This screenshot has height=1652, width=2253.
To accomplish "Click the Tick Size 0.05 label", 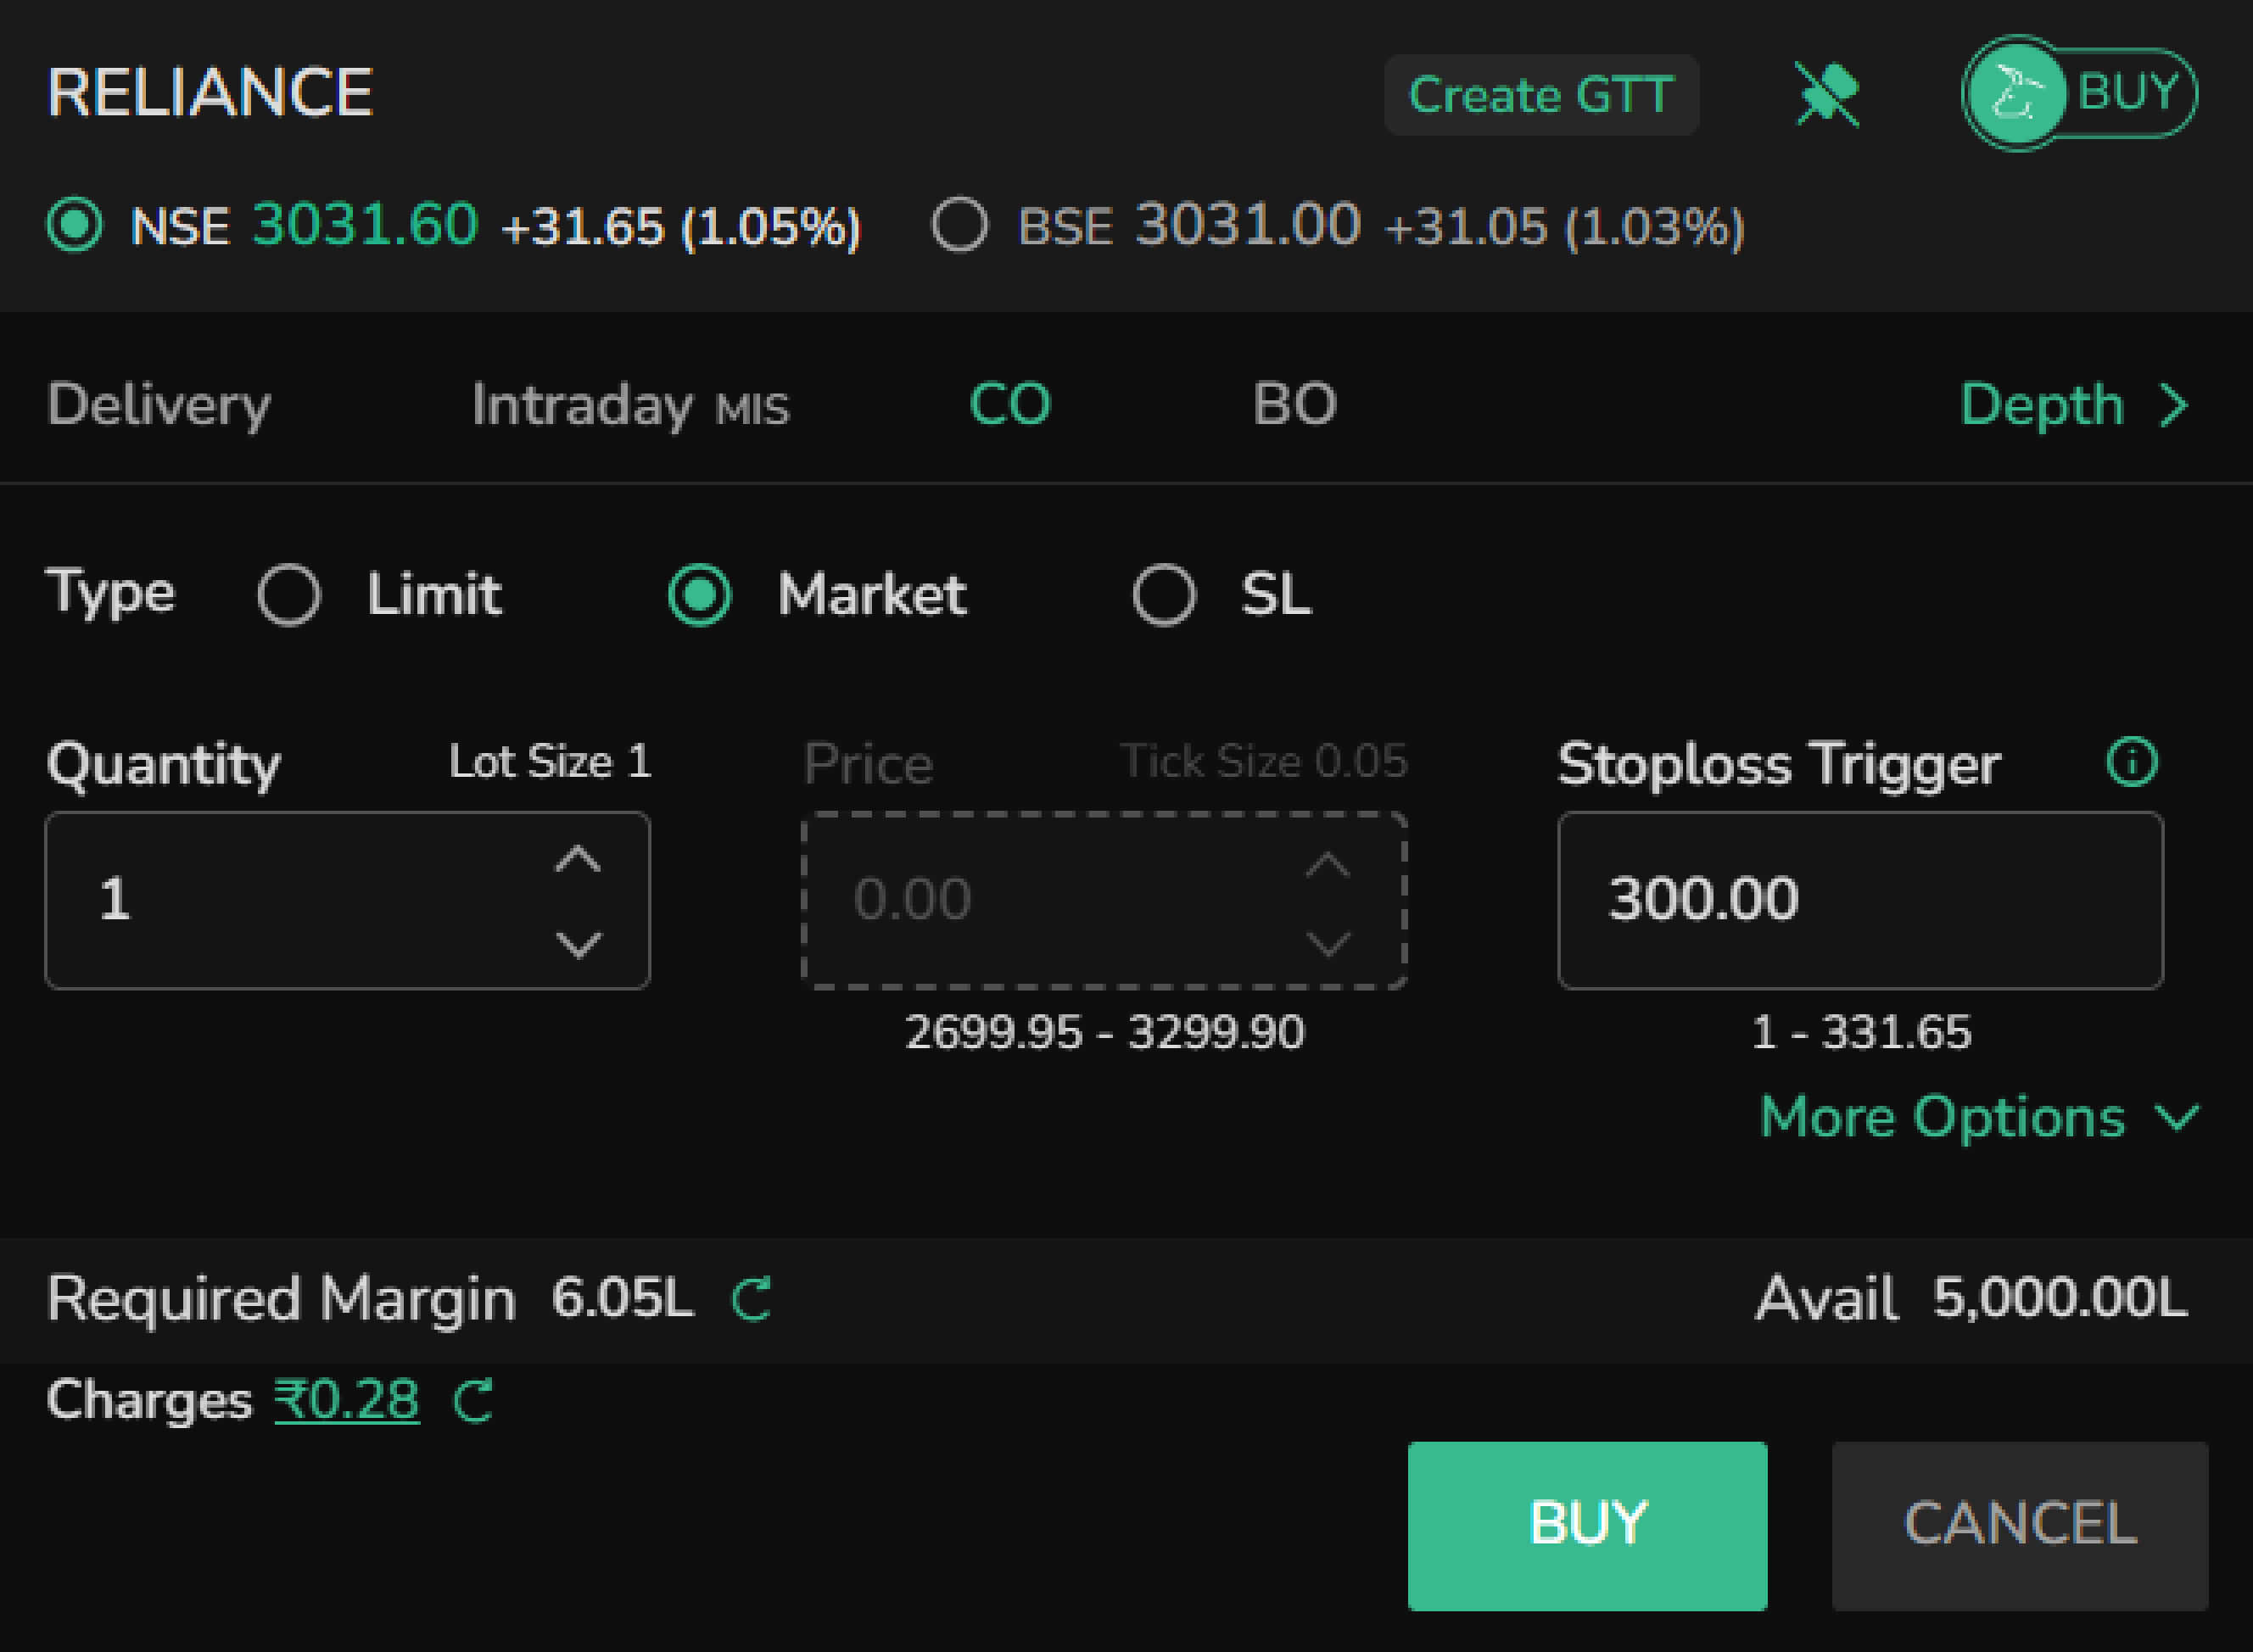I will coord(1264,762).
